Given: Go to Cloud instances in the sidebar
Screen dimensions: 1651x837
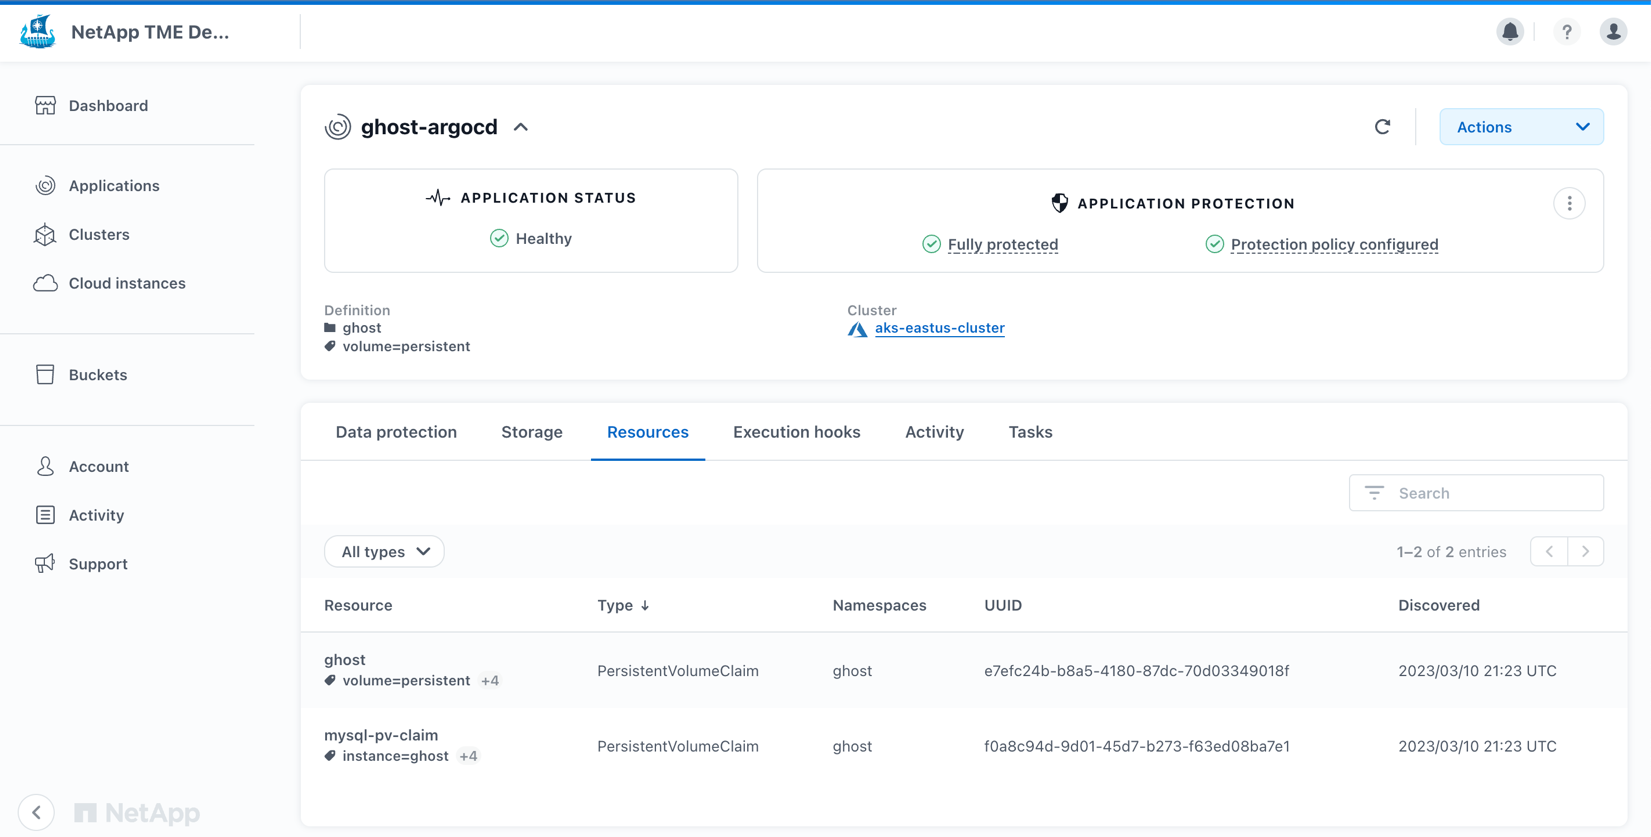Looking at the screenshot, I should click(126, 284).
